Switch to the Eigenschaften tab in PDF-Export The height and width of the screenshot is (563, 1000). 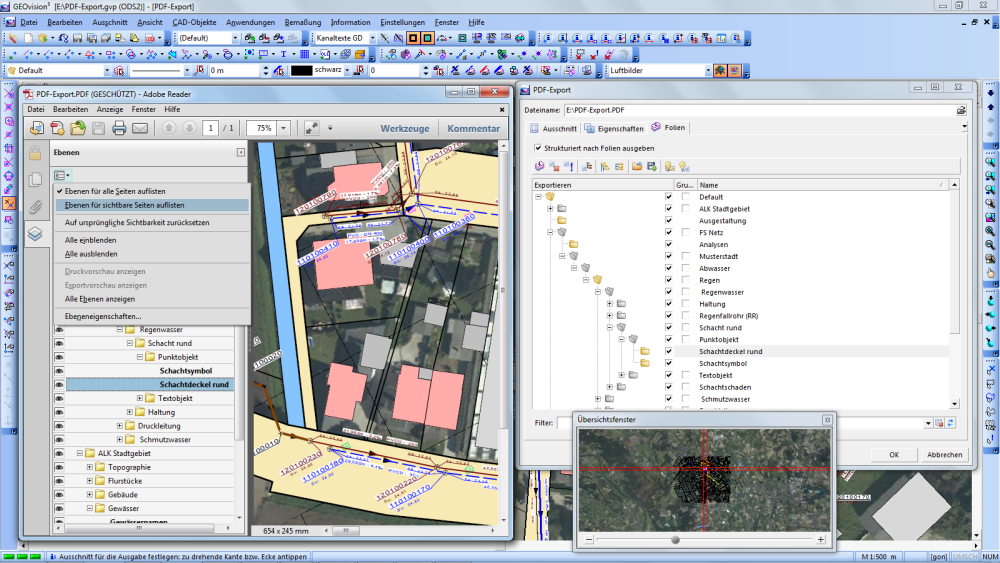coord(614,128)
